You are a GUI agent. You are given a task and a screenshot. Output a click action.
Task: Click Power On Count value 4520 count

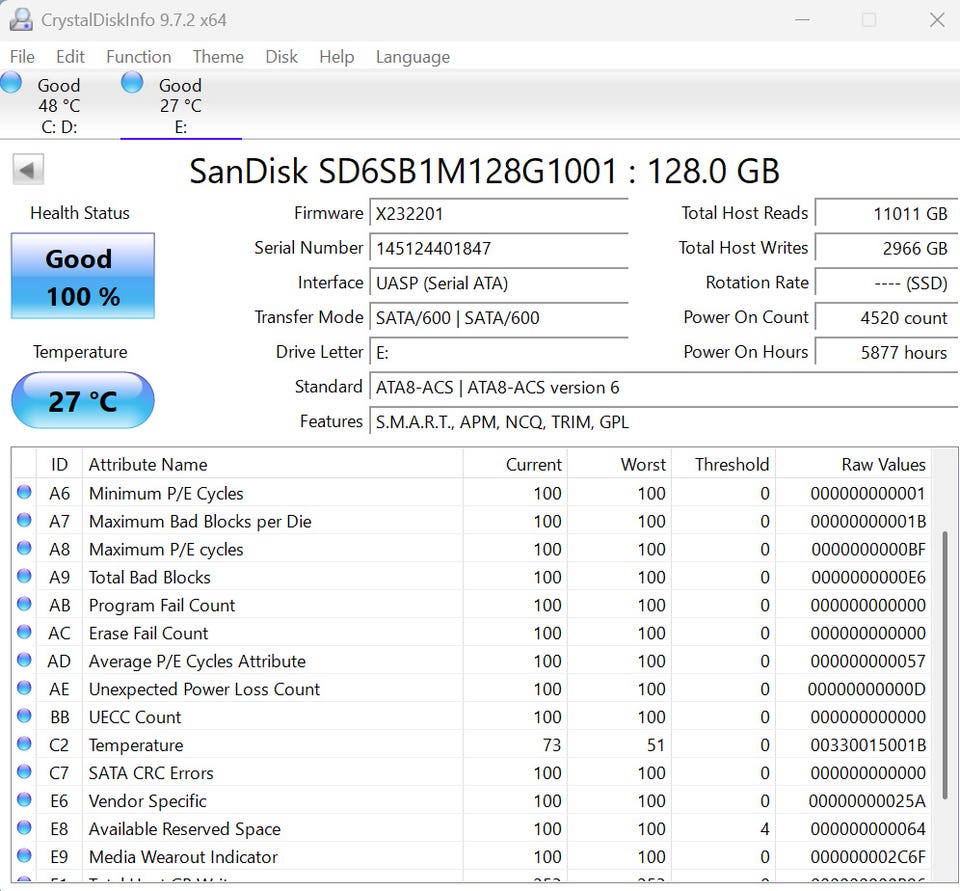click(887, 318)
